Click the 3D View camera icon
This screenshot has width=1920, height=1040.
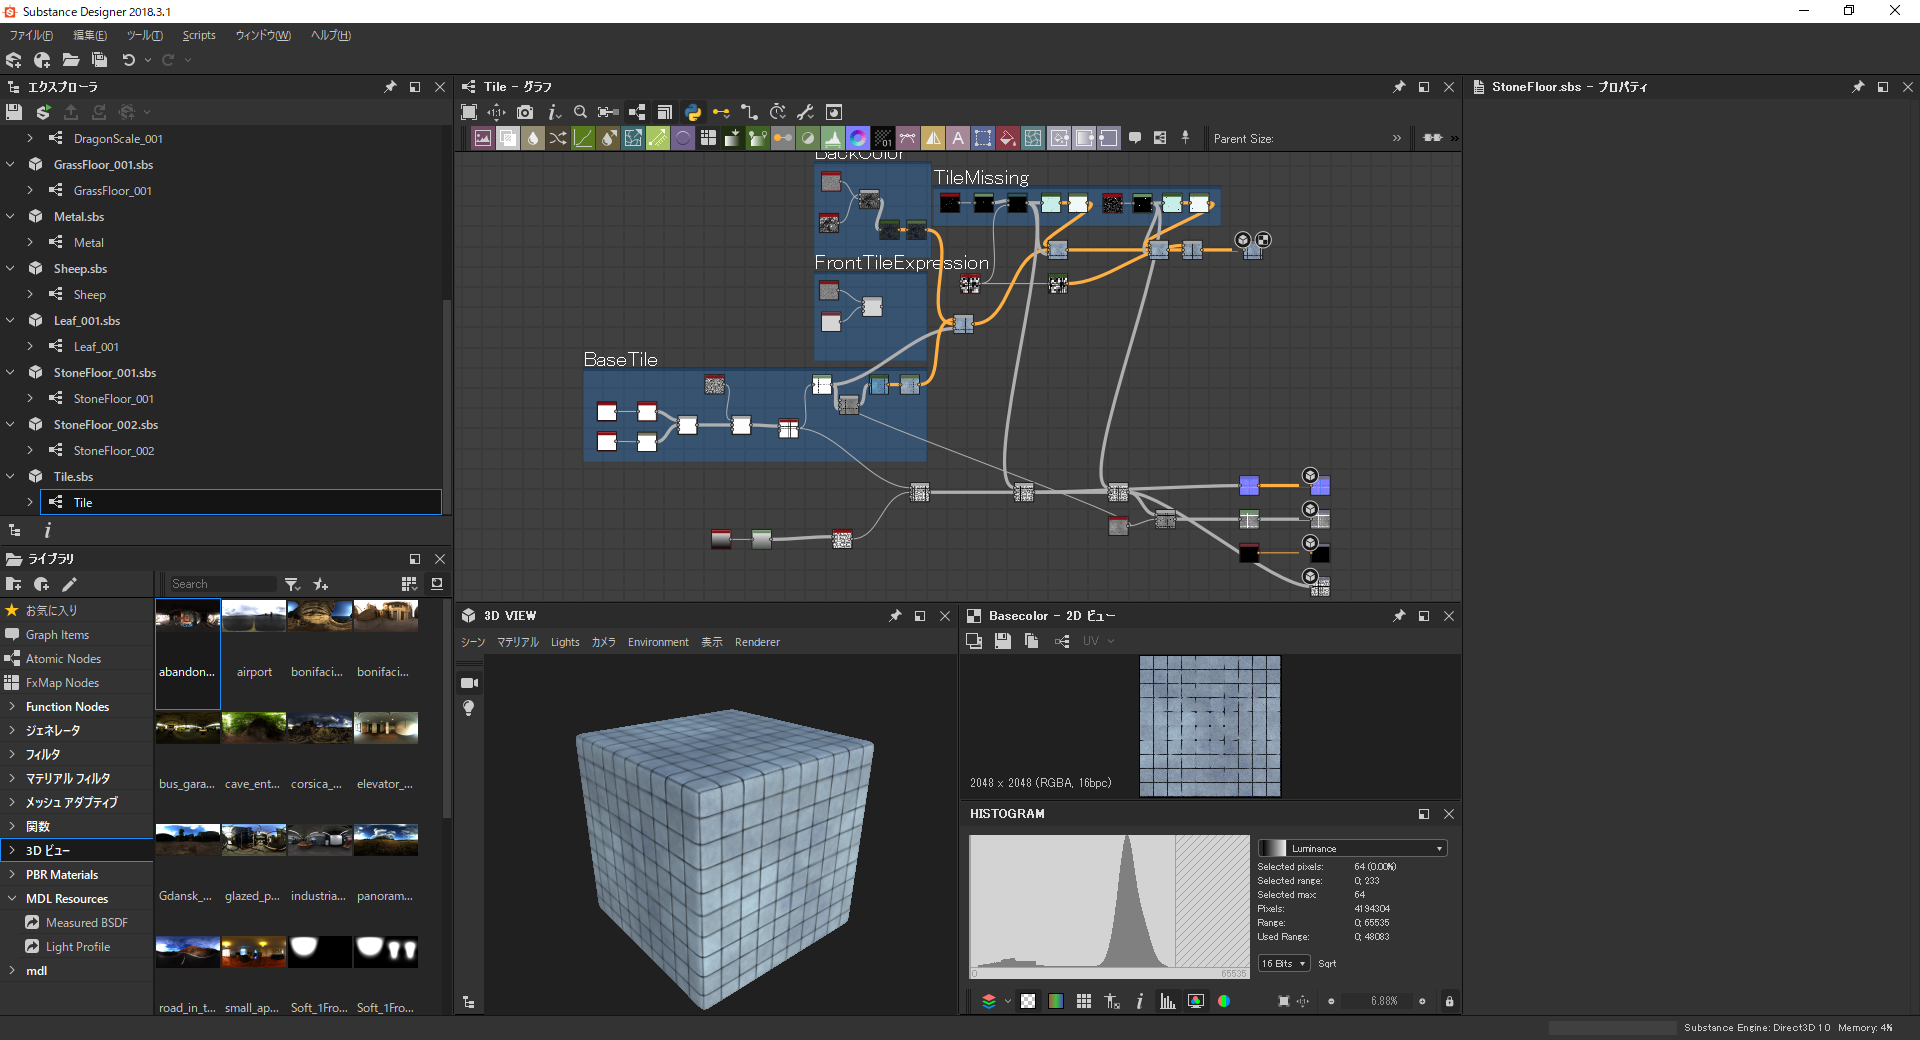coord(469,683)
